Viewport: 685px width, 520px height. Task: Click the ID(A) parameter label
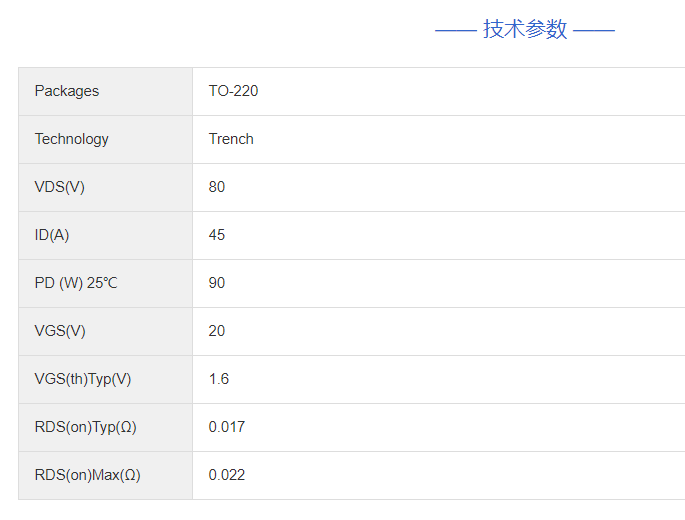52,235
